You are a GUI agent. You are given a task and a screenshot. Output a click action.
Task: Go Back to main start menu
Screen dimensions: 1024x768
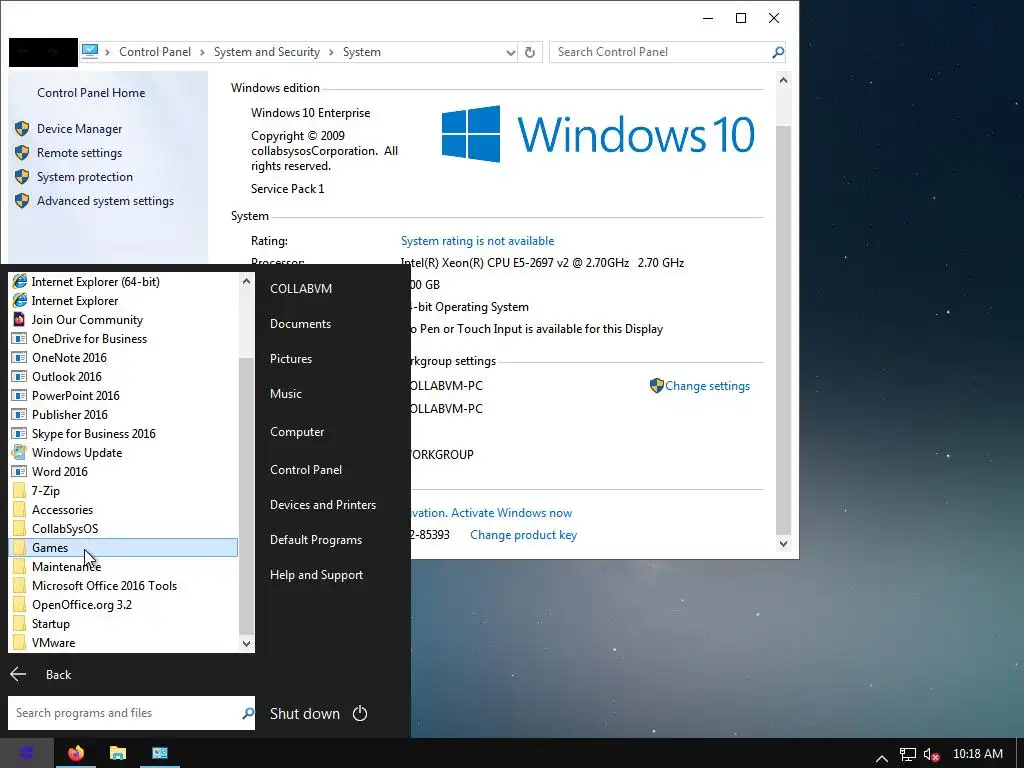tap(40, 675)
